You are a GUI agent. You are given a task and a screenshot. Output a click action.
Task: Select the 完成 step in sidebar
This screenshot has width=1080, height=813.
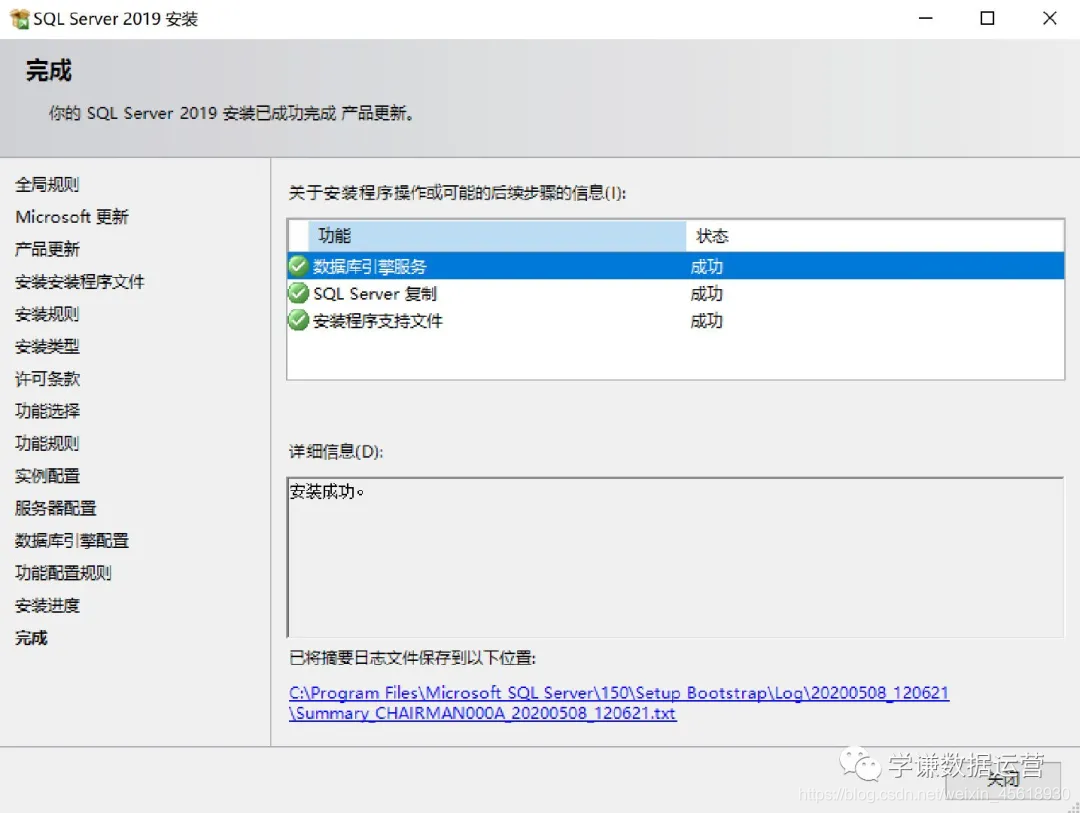coord(31,638)
